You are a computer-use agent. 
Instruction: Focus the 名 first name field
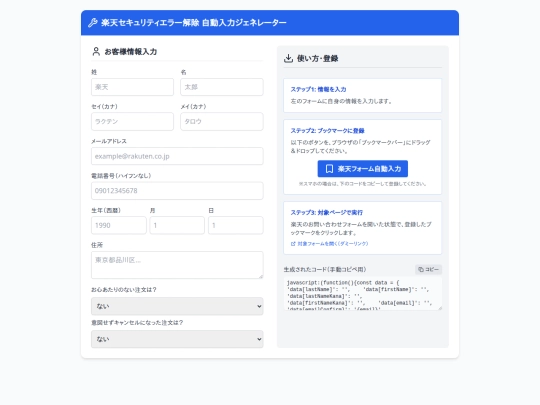(222, 87)
